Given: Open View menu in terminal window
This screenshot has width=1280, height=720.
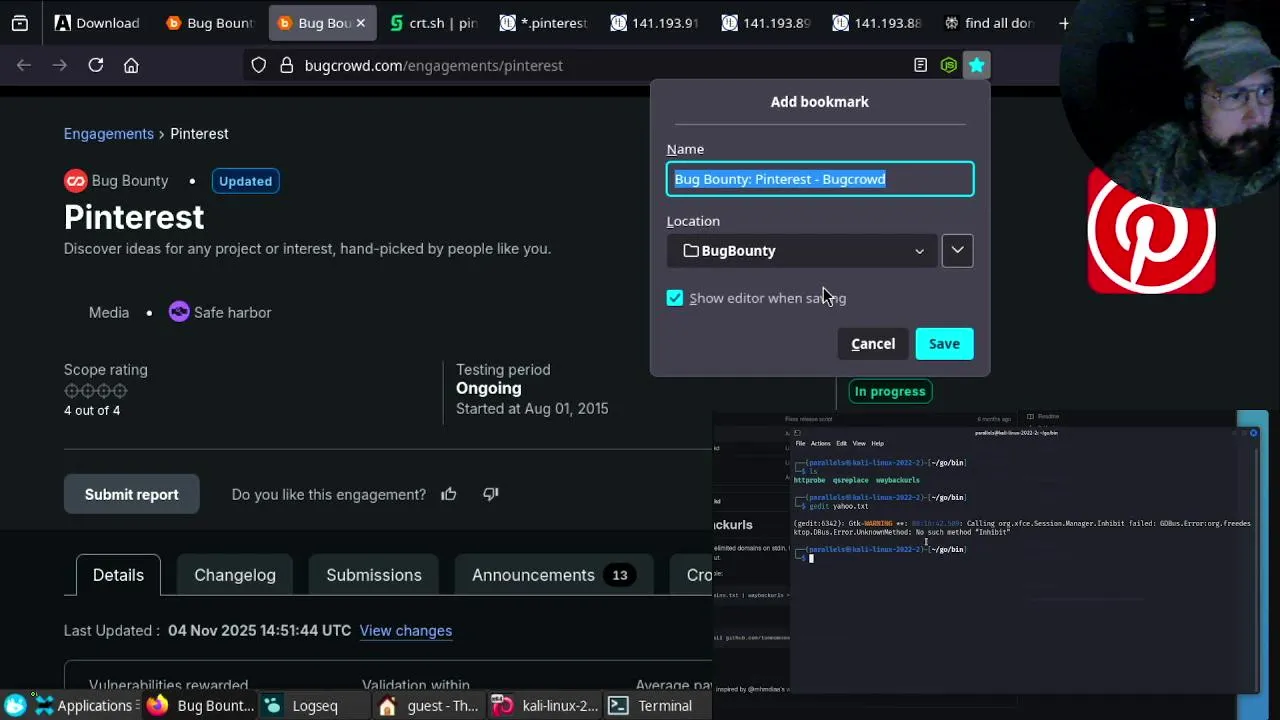Looking at the screenshot, I should (x=859, y=443).
